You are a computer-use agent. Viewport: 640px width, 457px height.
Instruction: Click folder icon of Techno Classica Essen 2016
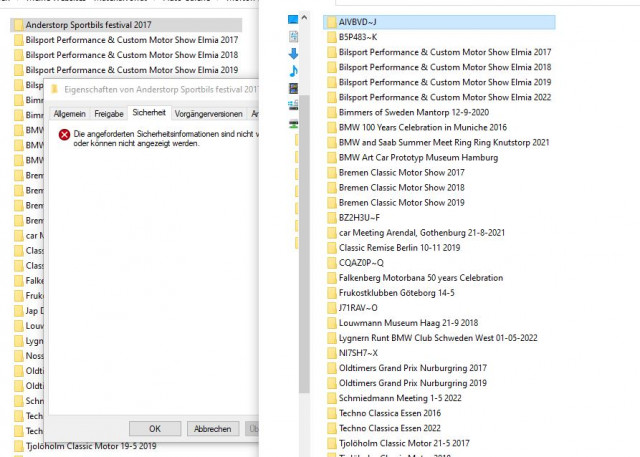(331, 413)
